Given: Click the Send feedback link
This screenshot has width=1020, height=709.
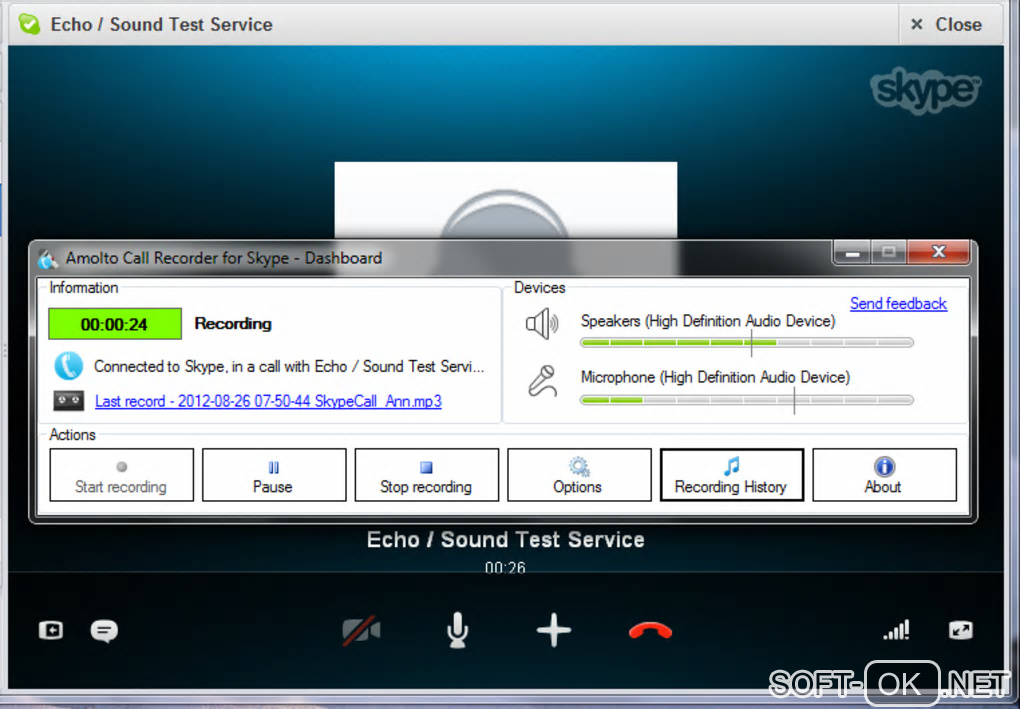Looking at the screenshot, I should pyautogui.click(x=898, y=304).
